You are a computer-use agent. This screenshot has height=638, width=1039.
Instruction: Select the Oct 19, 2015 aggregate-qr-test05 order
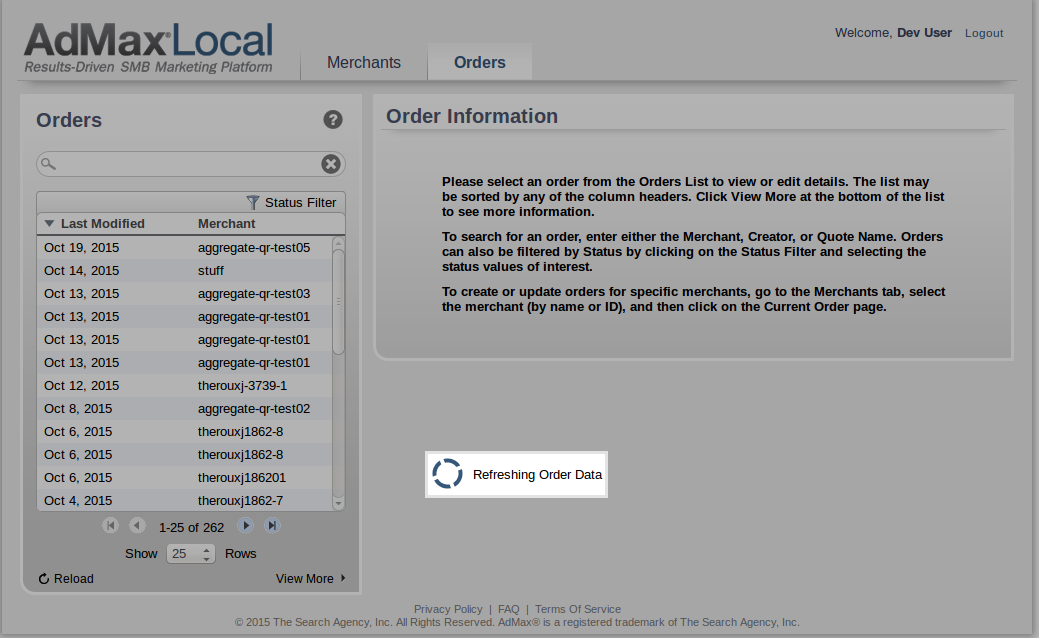coord(184,247)
